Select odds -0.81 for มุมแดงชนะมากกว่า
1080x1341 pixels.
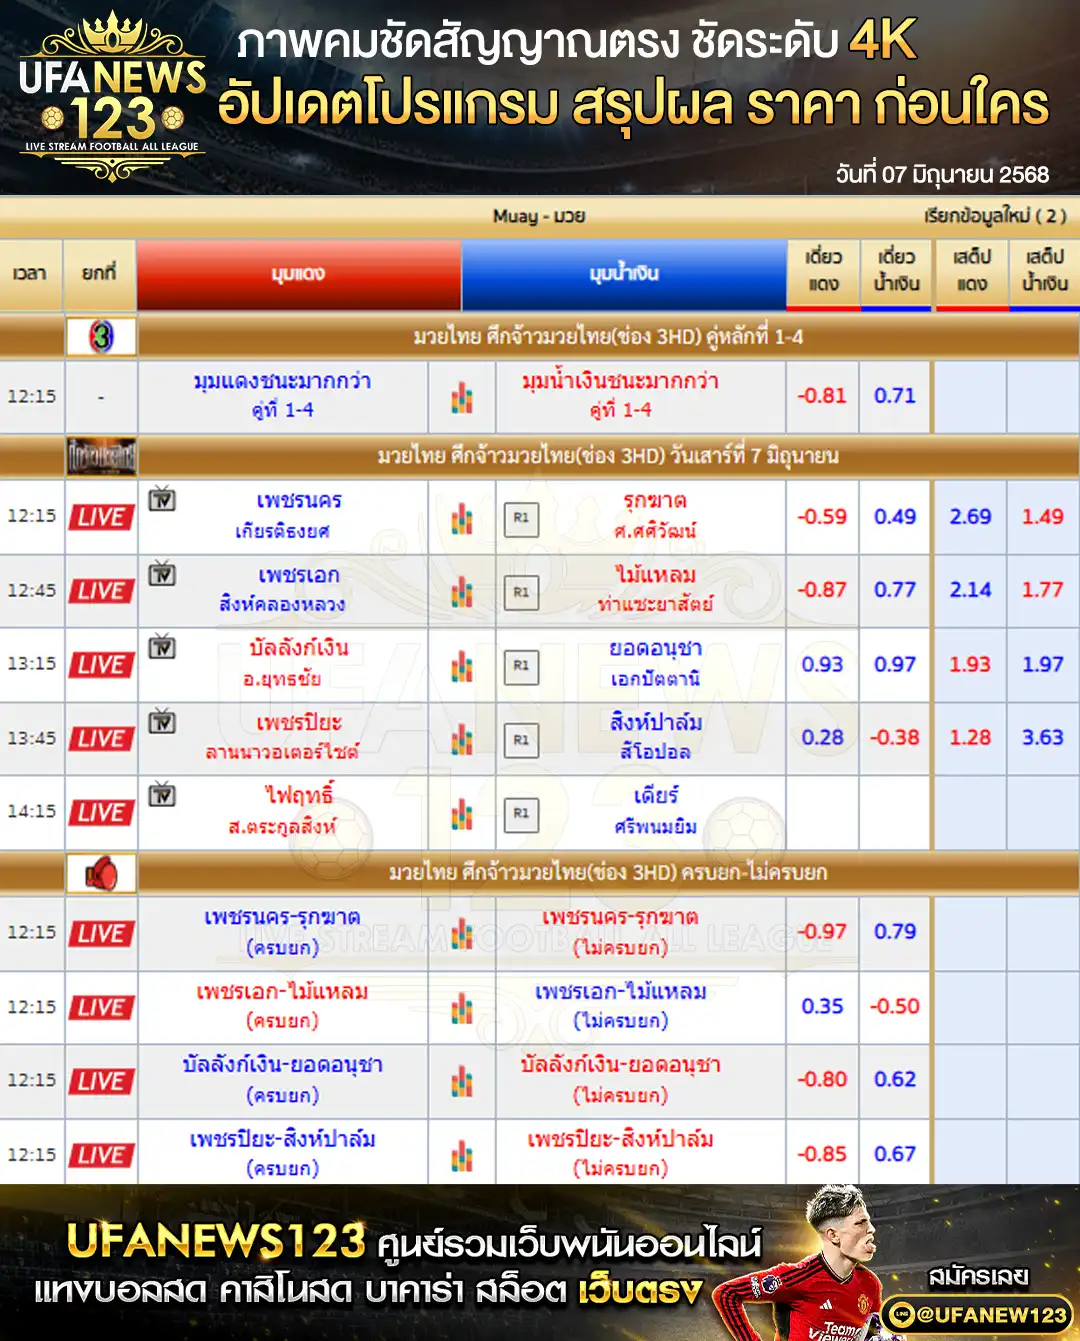pos(822,396)
